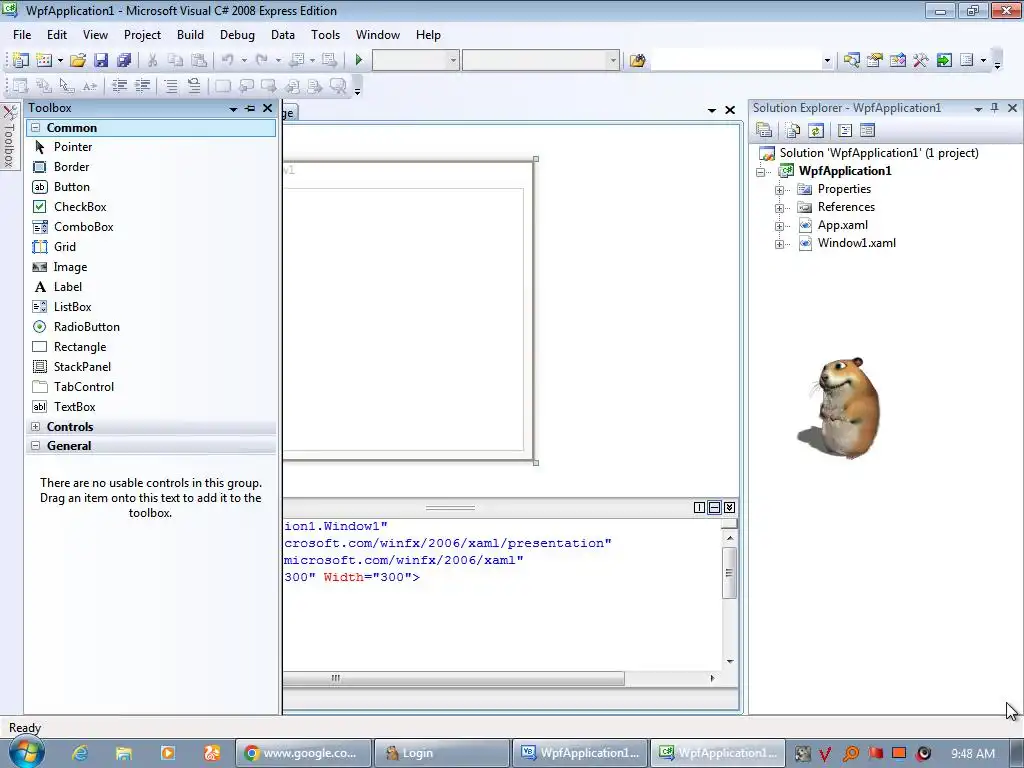Open Solution Explorer from toolbar icon
The image size is (1024, 768).
(851, 60)
